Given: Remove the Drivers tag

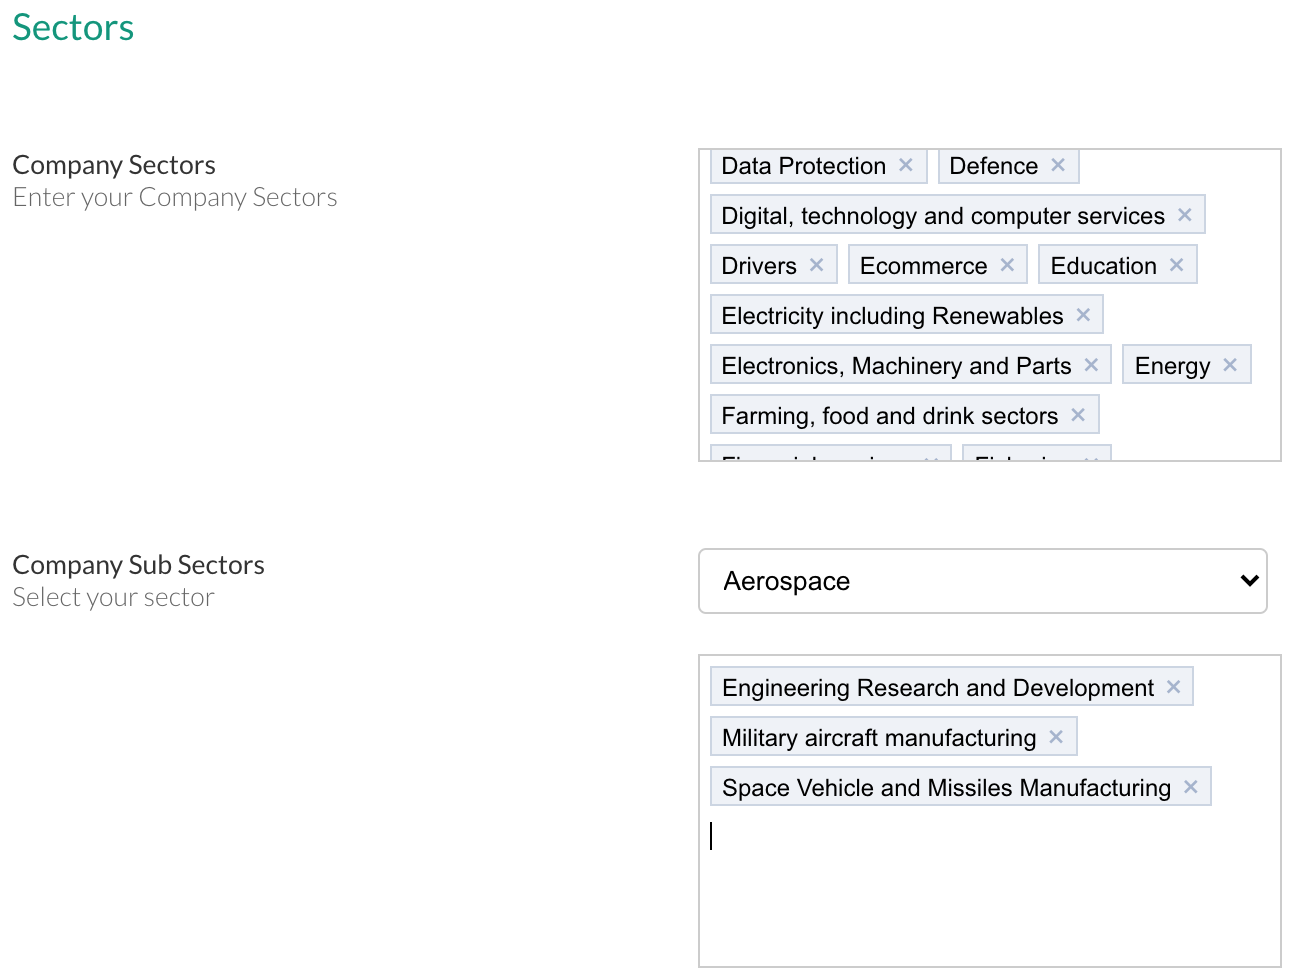Looking at the screenshot, I should (x=817, y=265).
